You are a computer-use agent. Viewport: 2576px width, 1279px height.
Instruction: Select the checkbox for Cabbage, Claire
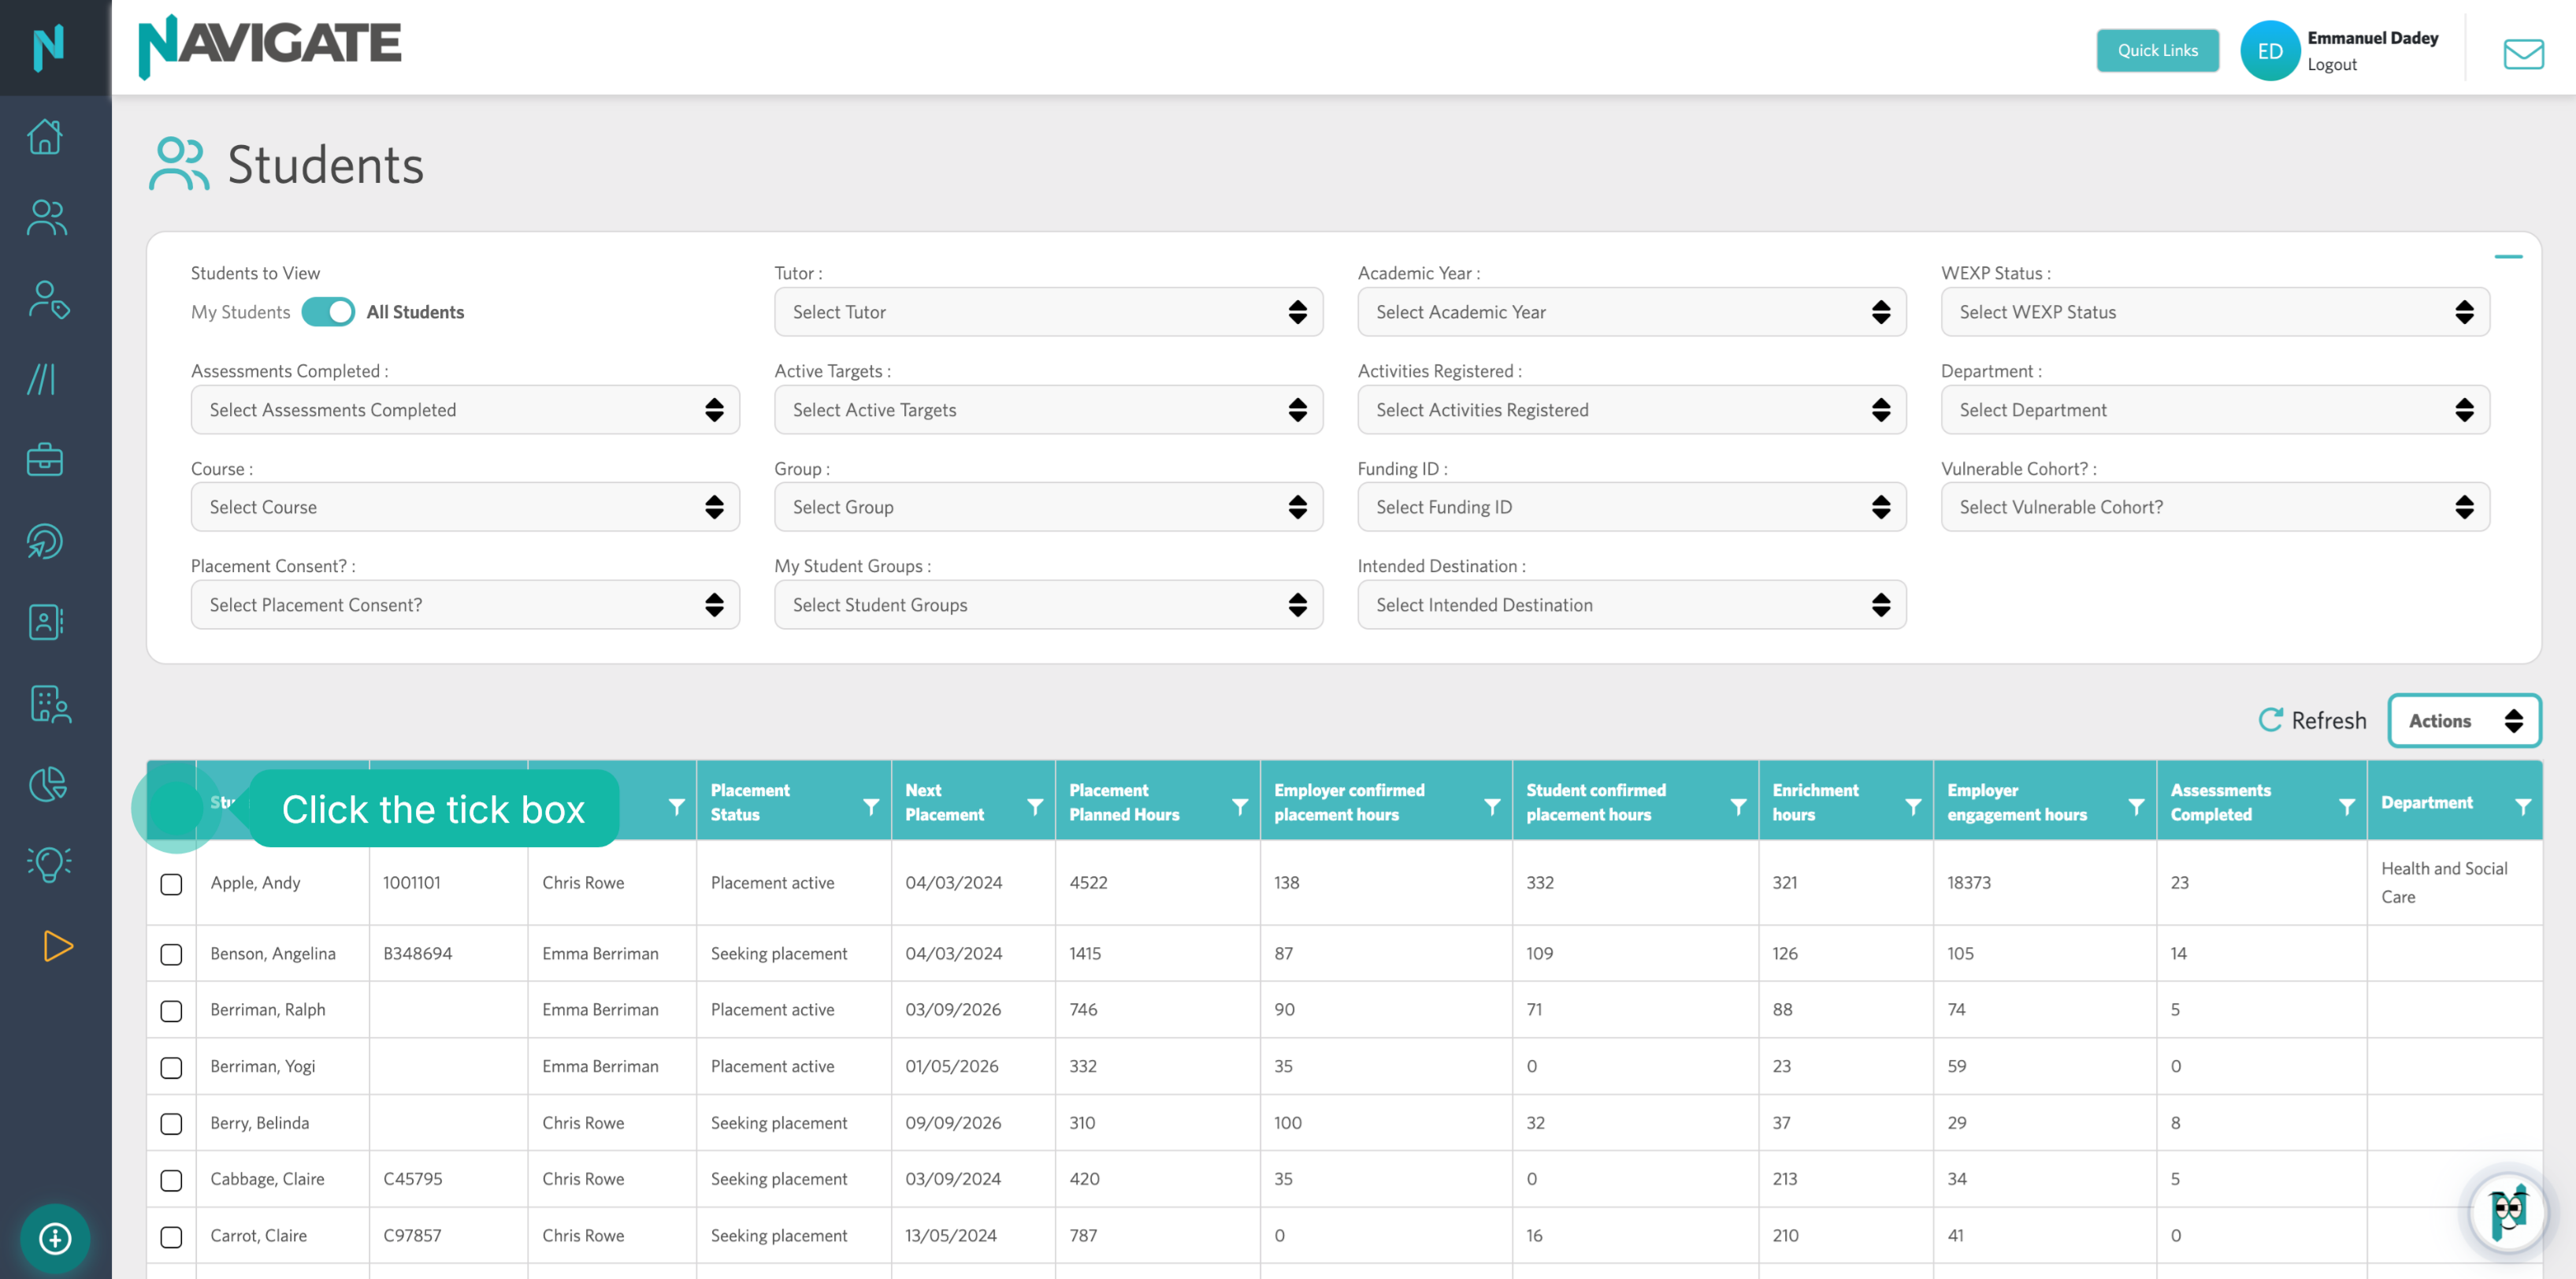click(x=171, y=1180)
